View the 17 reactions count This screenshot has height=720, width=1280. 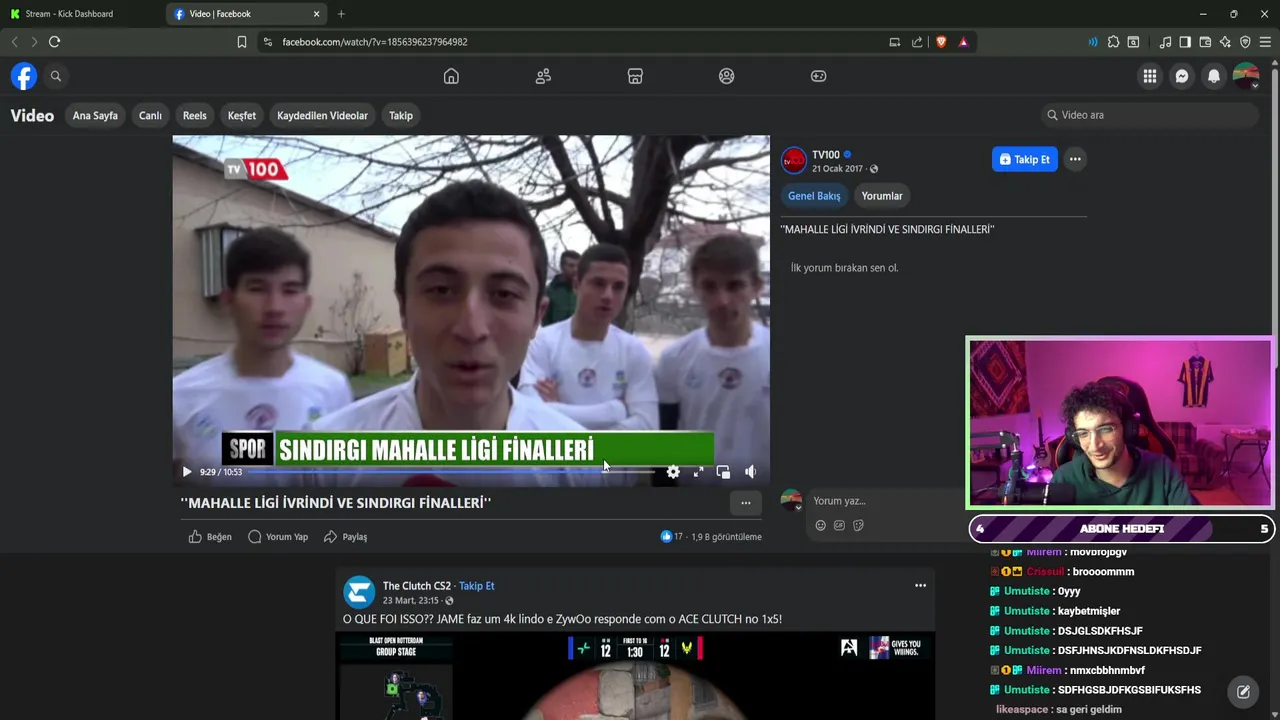(x=672, y=537)
